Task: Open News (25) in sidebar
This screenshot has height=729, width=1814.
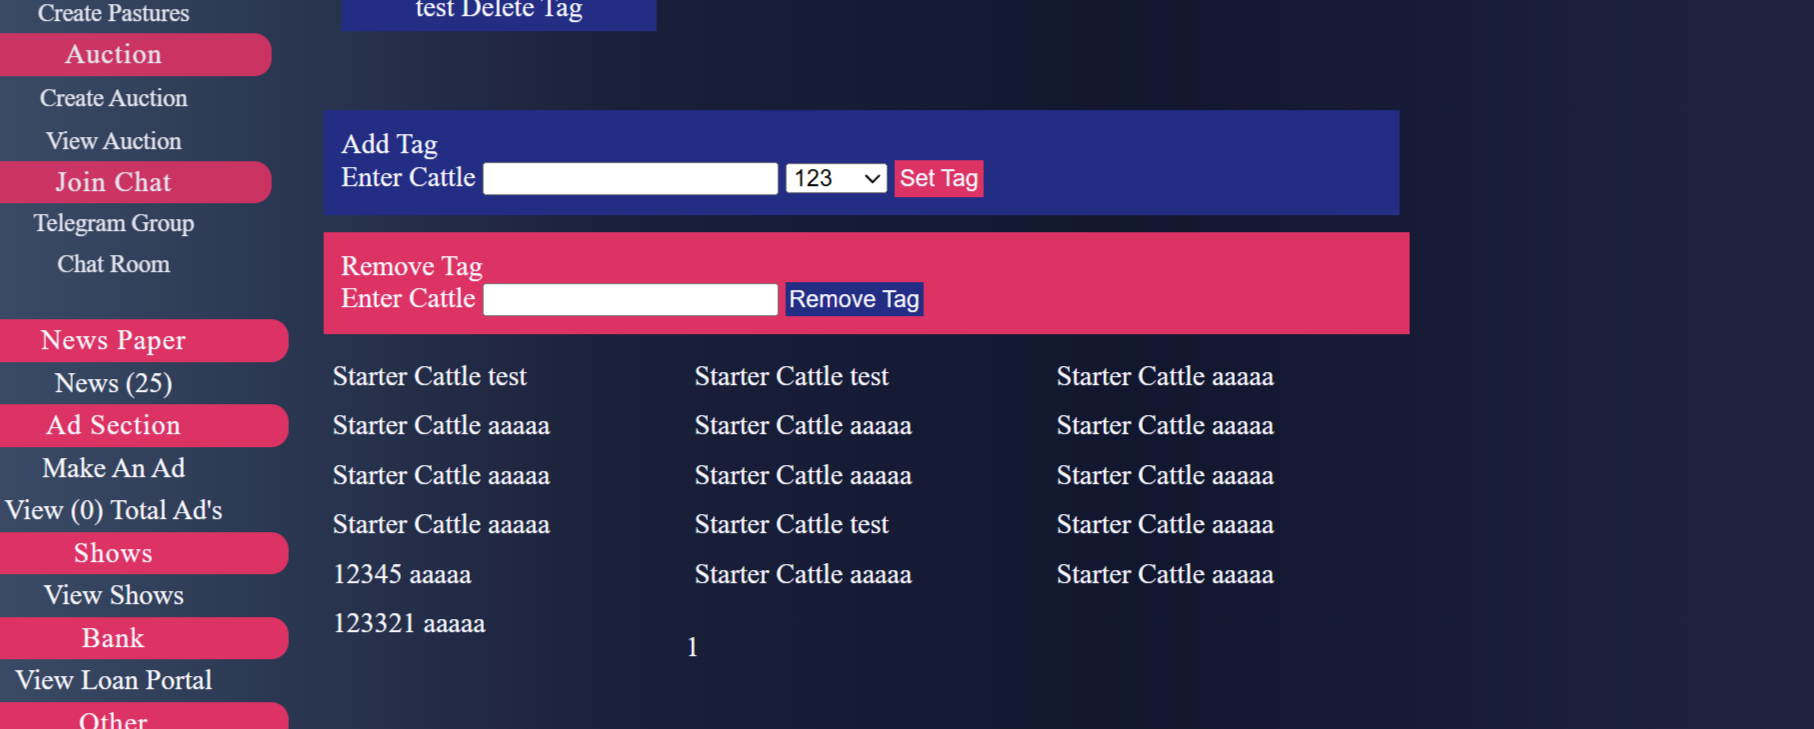Action: click(113, 383)
